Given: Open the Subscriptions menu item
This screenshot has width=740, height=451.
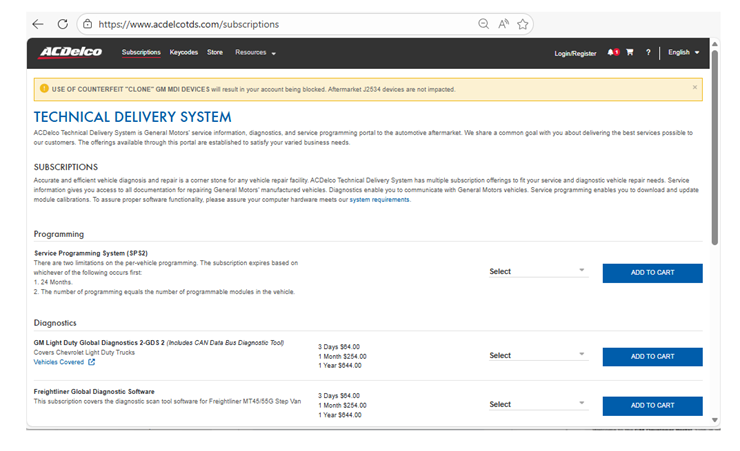Looking at the screenshot, I should [x=141, y=52].
